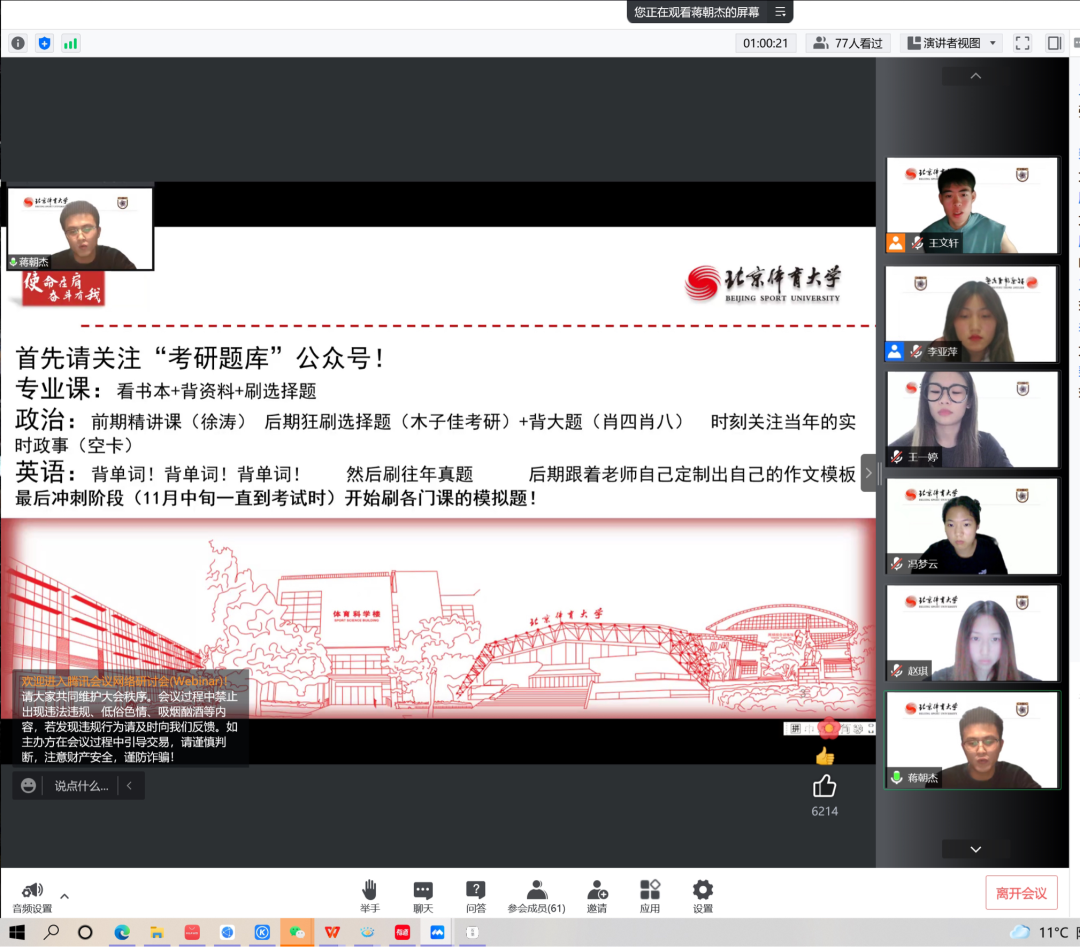Open the Windows Start menu
Screen dimensions: 1080x947
click(x=17, y=933)
